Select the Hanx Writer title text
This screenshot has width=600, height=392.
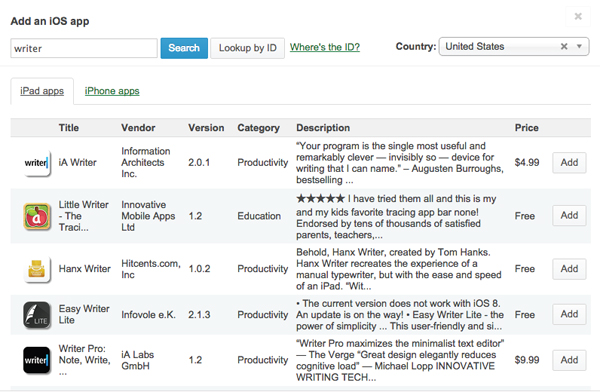[x=85, y=269]
